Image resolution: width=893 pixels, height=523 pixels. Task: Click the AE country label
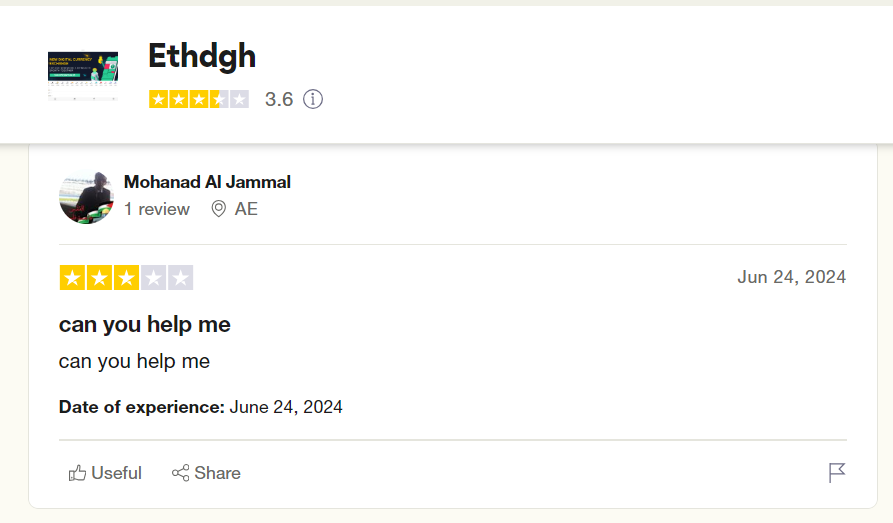click(246, 209)
